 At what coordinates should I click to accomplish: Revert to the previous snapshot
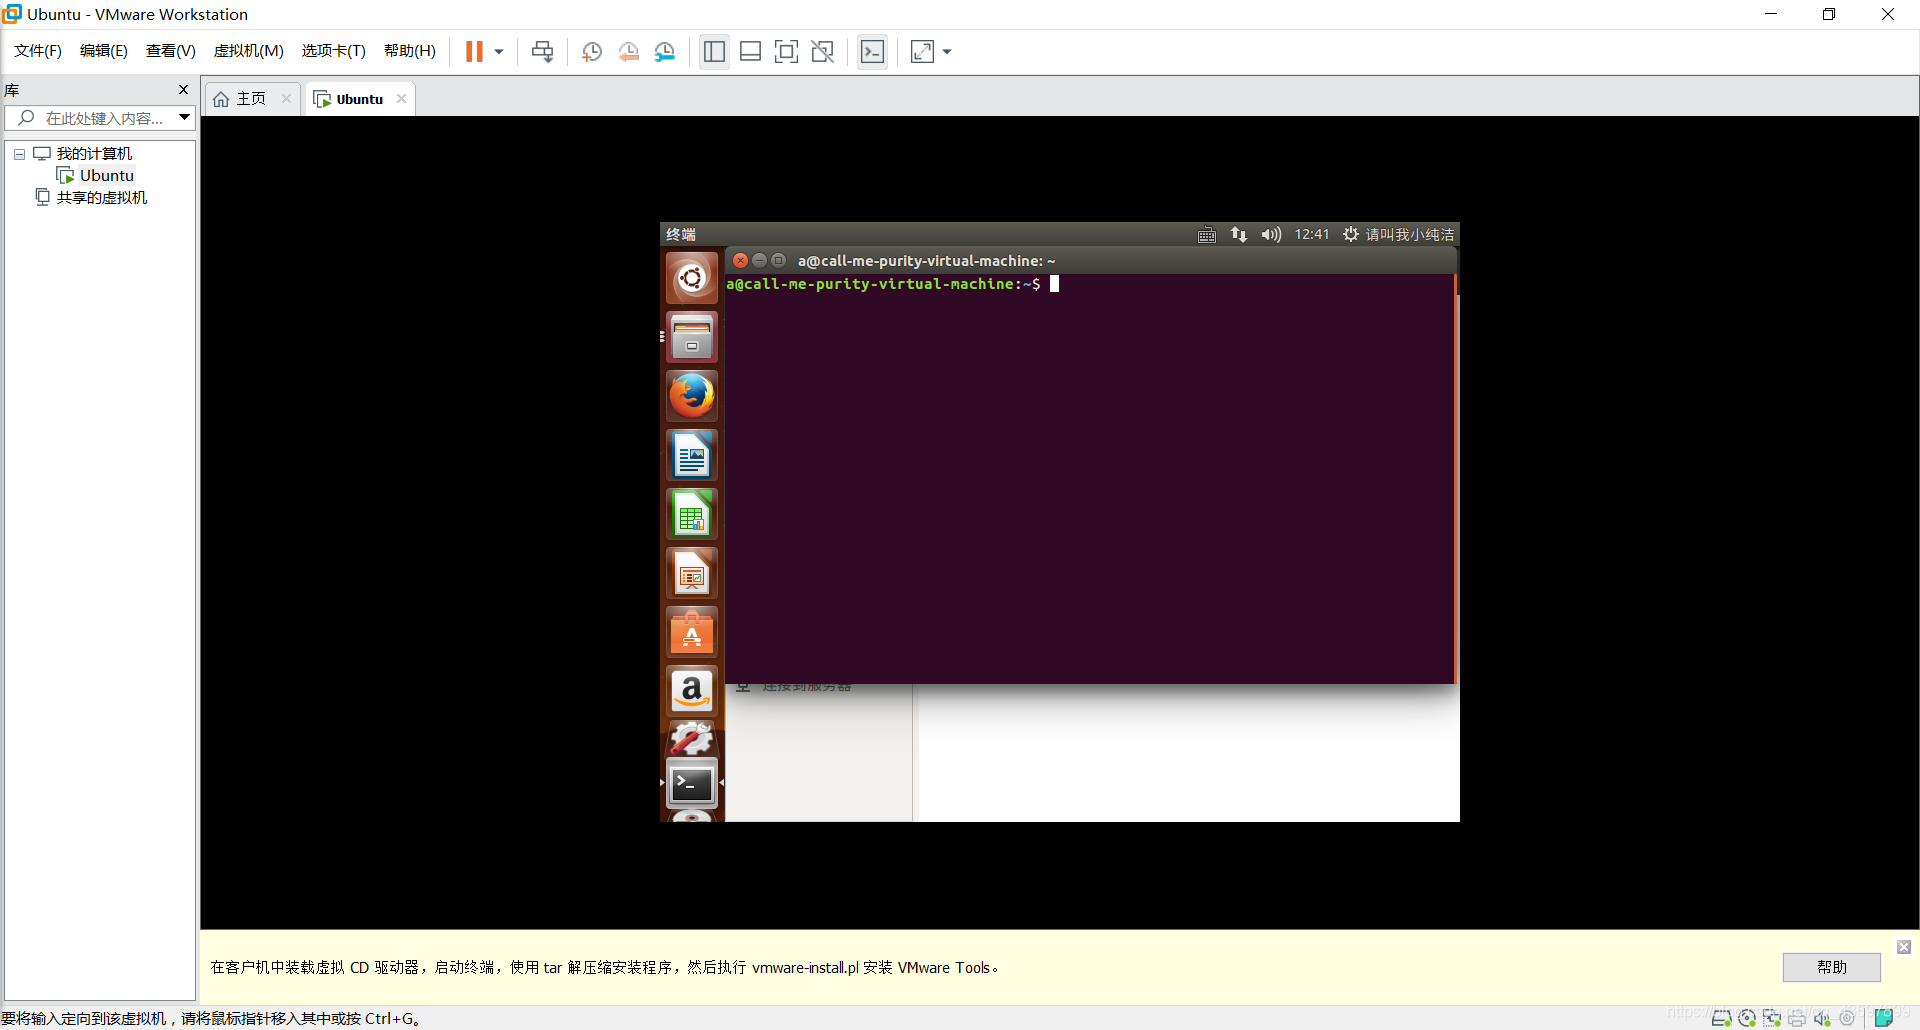coord(628,51)
